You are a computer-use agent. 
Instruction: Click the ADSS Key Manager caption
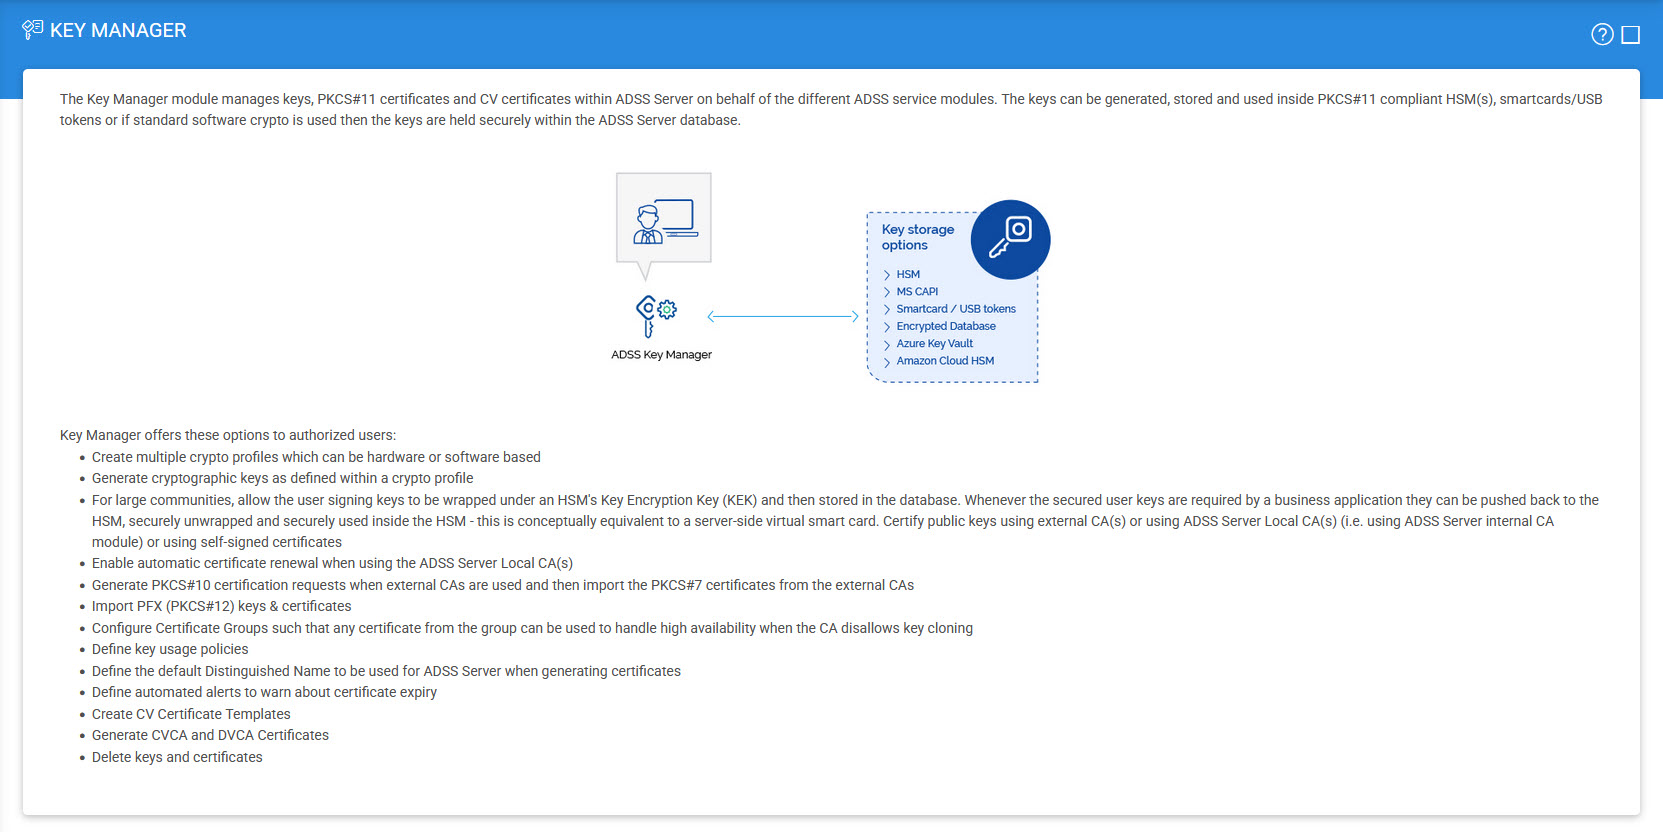[661, 355]
